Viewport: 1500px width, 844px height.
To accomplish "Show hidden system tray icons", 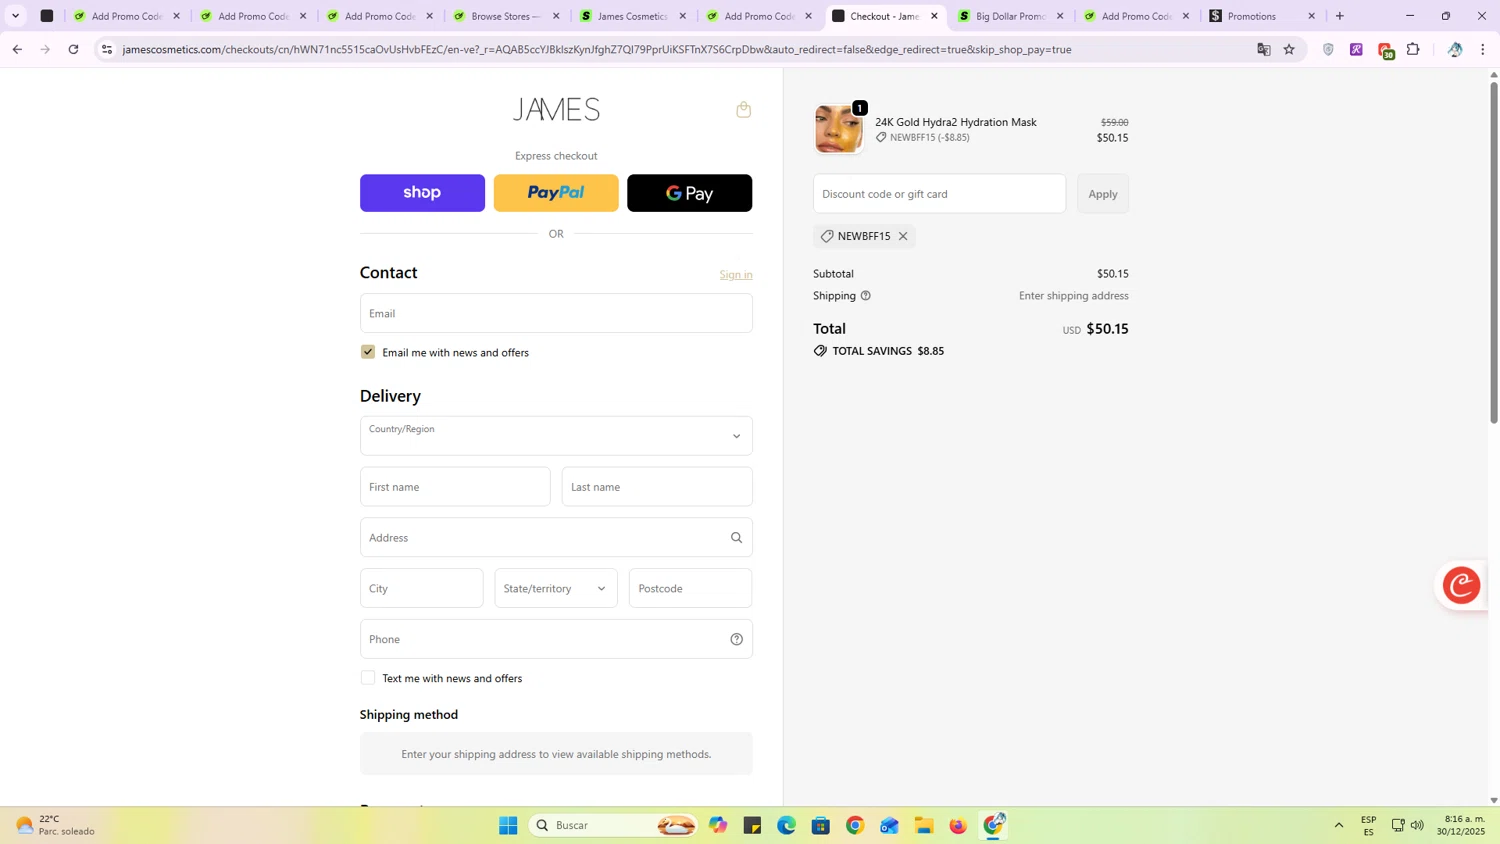I will pyautogui.click(x=1339, y=825).
